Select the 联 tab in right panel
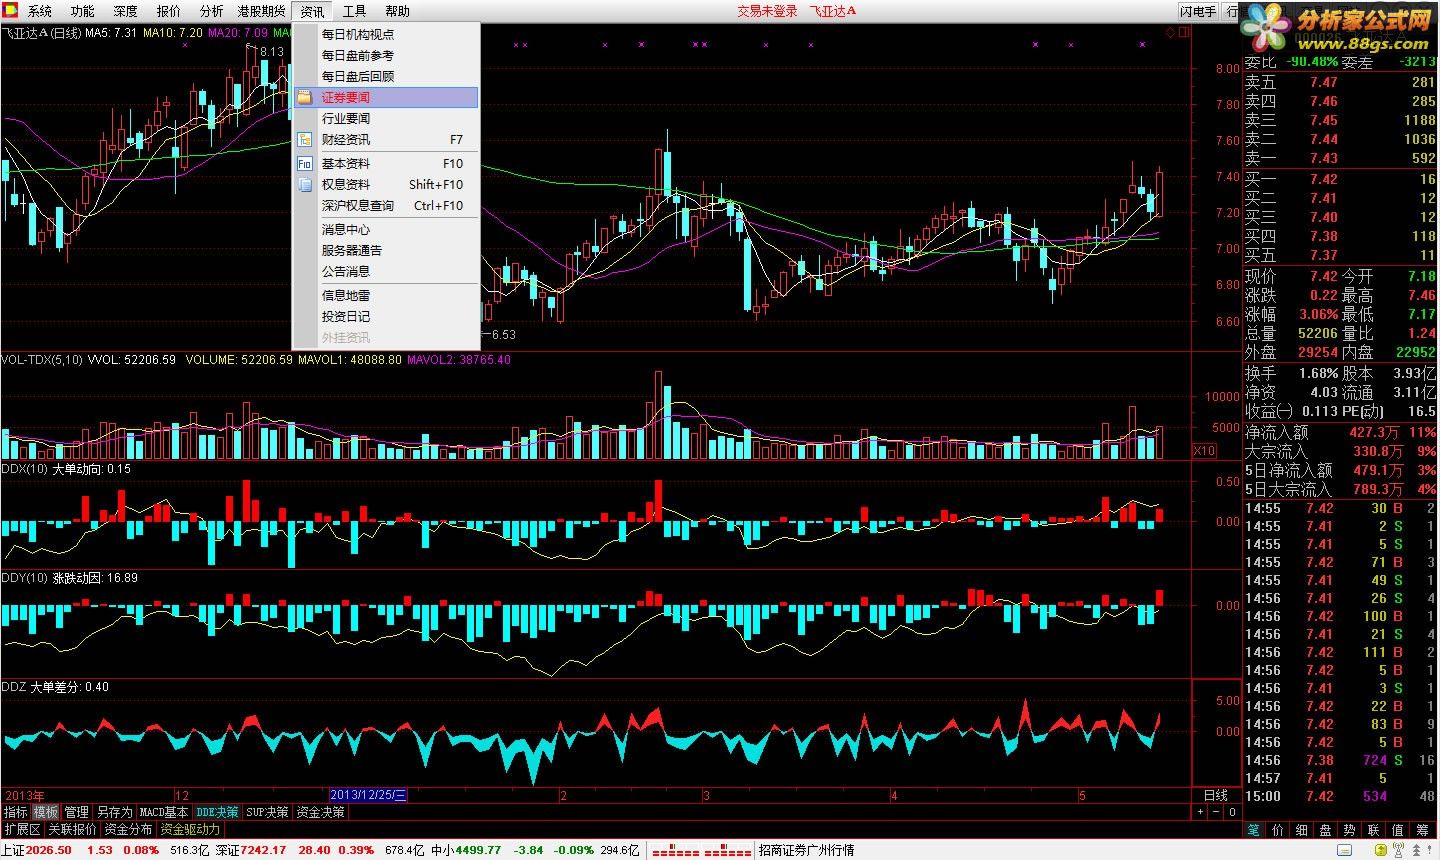Image resolution: width=1440 pixels, height=860 pixels. 1373,830
